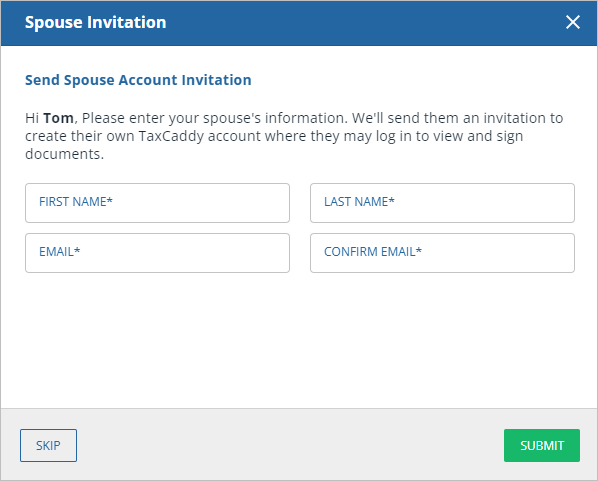This screenshot has height=481, width=598.
Task: Click the 'Spouse Invitation' title text
Action: pos(96,23)
